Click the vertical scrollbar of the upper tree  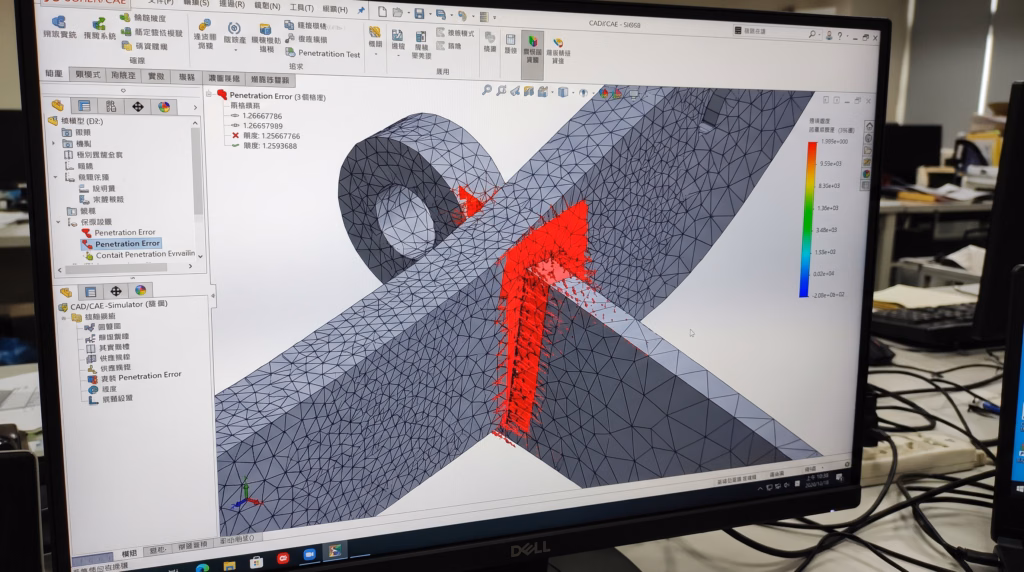point(197,170)
